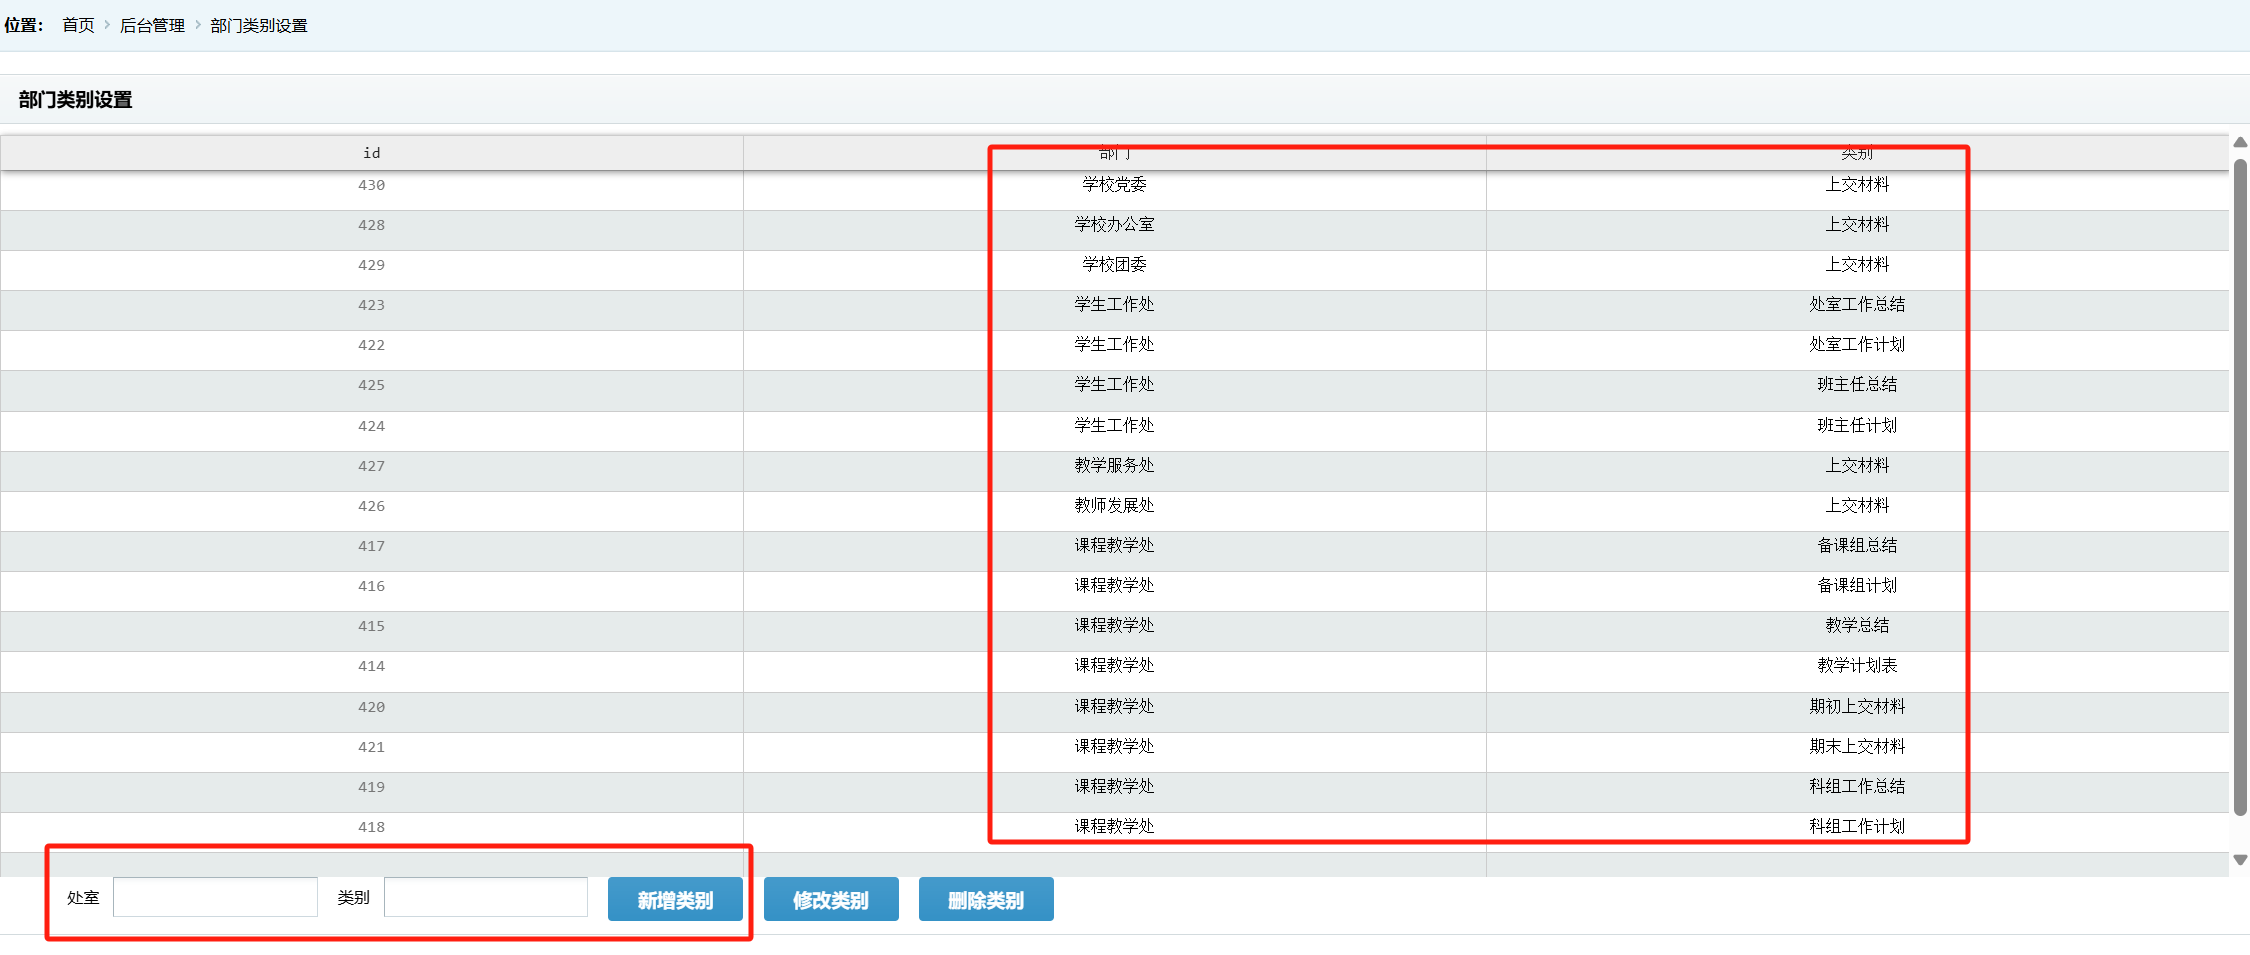Image resolution: width=2250 pixels, height=955 pixels.
Task: Select row with id 429
Action: click(x=1114, y=270)
